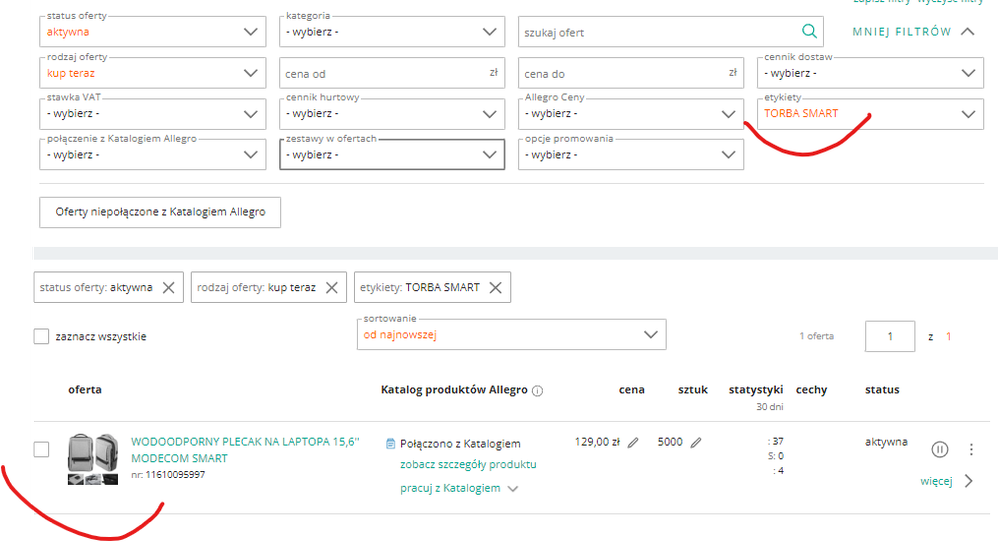Click the 'cena od' input field
Image resolution: width=998 pixels, height=542 pixels.
(381, 73)
